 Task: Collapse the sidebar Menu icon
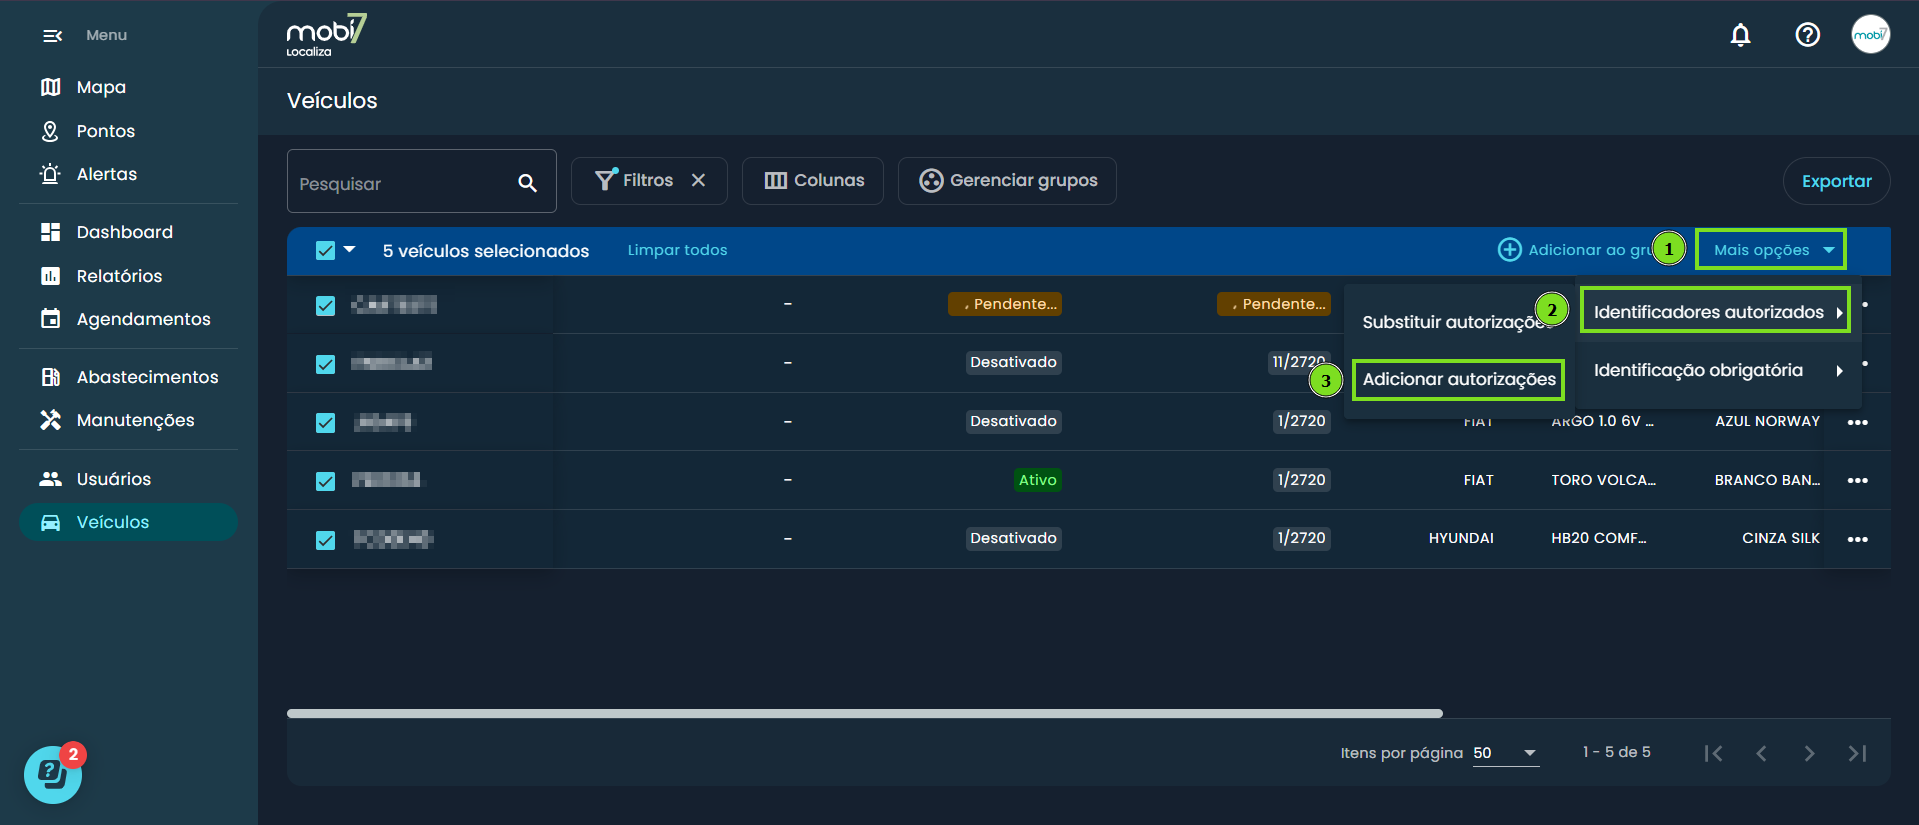point(52,36)
